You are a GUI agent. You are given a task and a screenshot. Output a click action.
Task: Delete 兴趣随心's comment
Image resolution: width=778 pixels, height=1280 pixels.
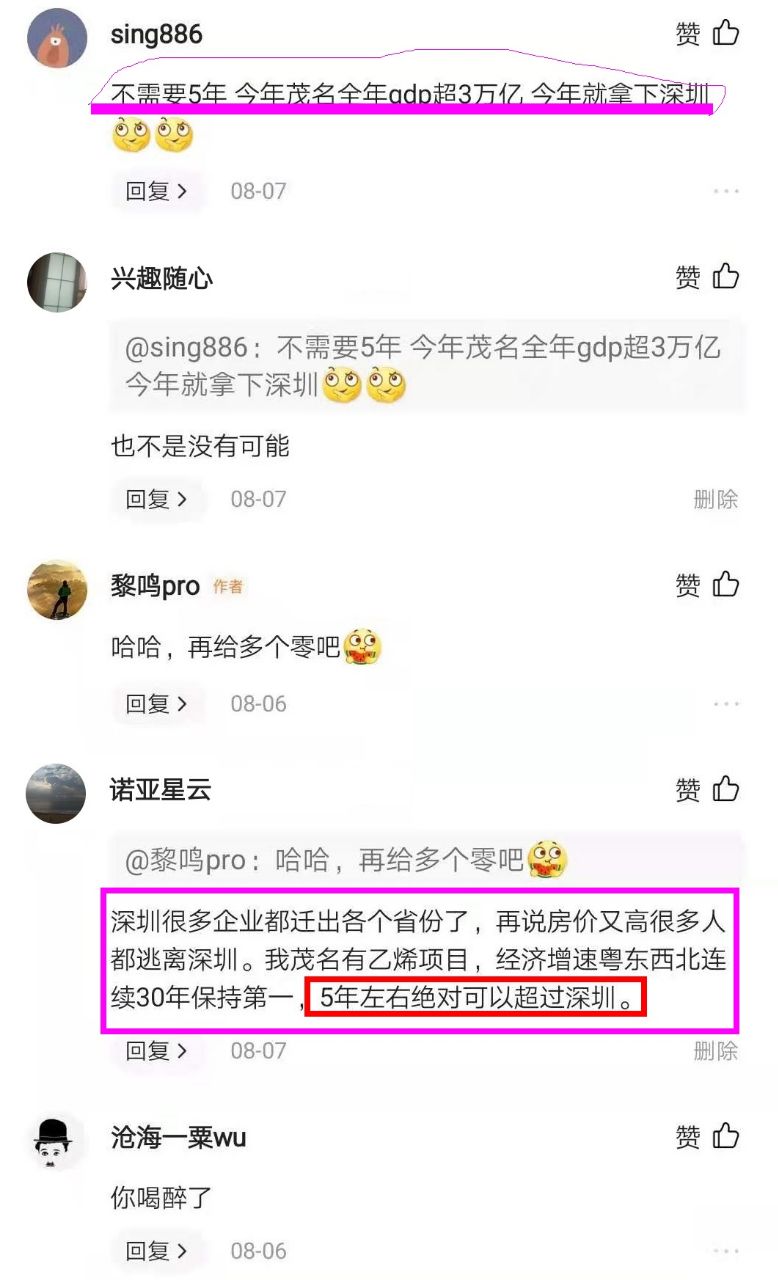(716, 499)
